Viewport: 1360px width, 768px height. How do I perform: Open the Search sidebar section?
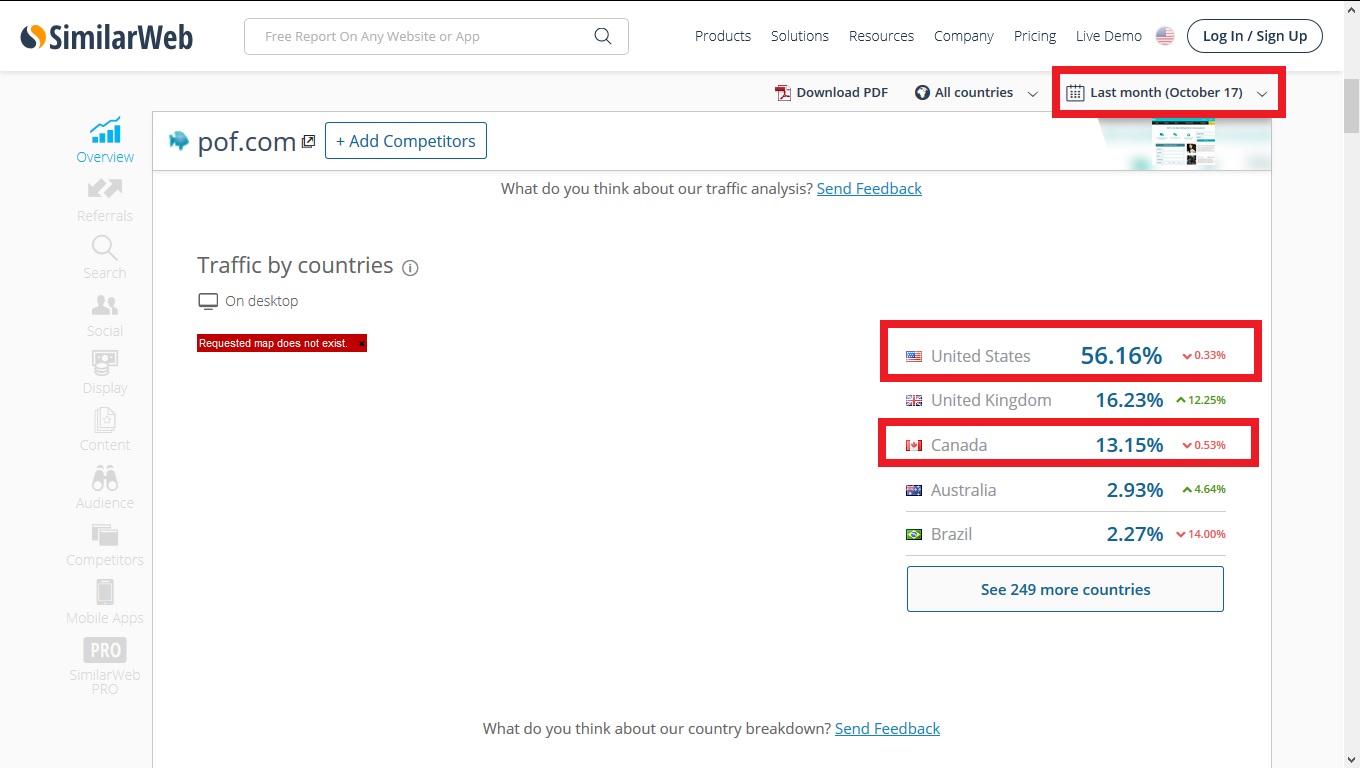click(105, 257)
